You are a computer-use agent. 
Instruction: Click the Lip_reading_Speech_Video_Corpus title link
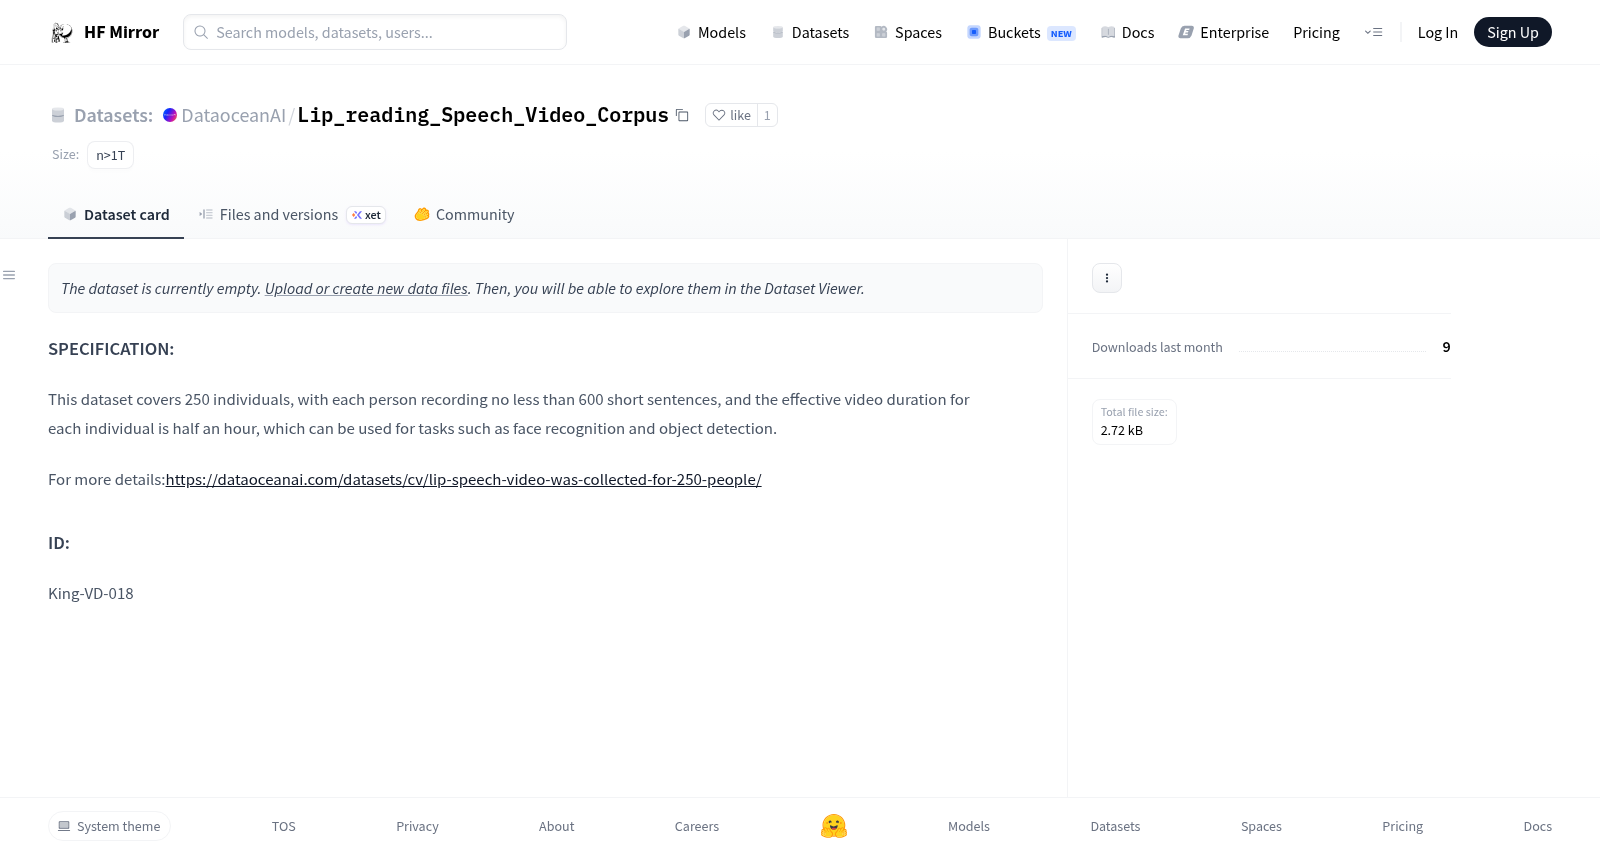(483, 115)
